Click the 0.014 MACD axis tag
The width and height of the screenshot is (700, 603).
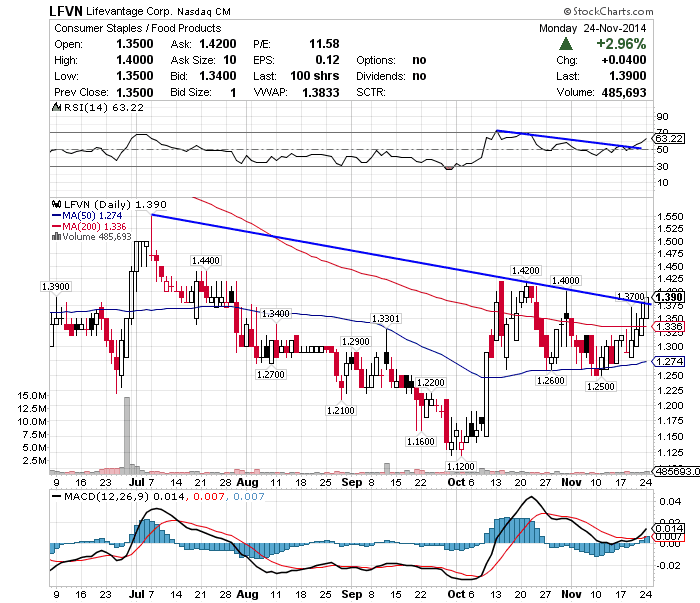[x=669, y=528]
